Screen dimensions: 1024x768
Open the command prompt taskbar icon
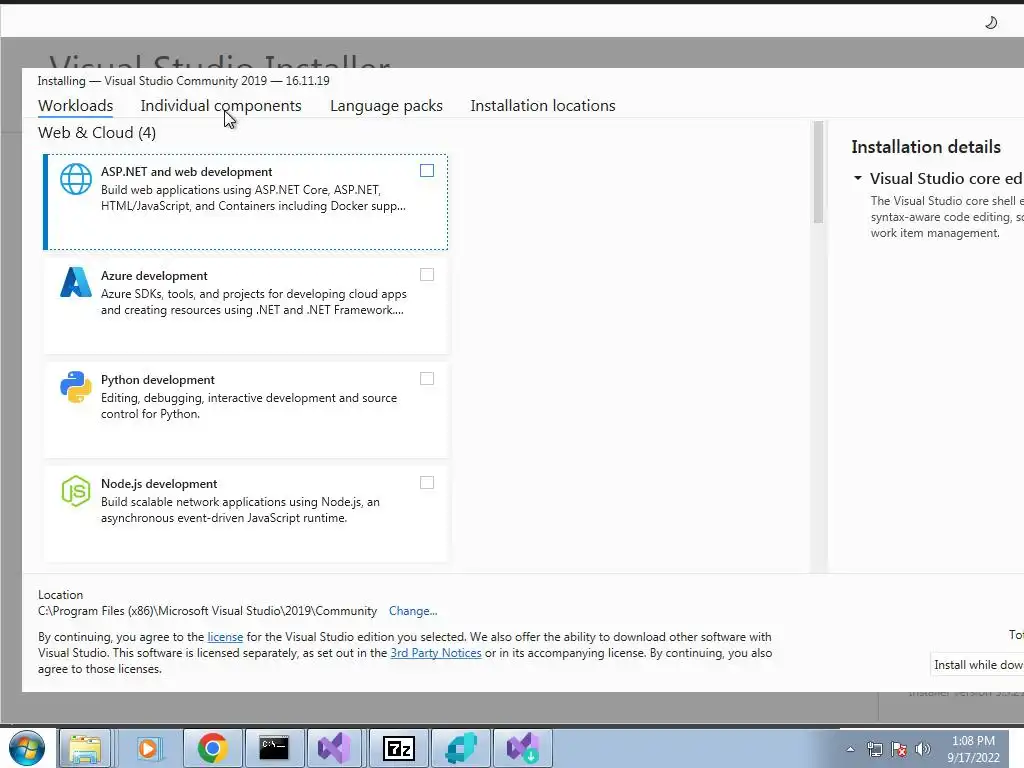(x=274, y=748)
